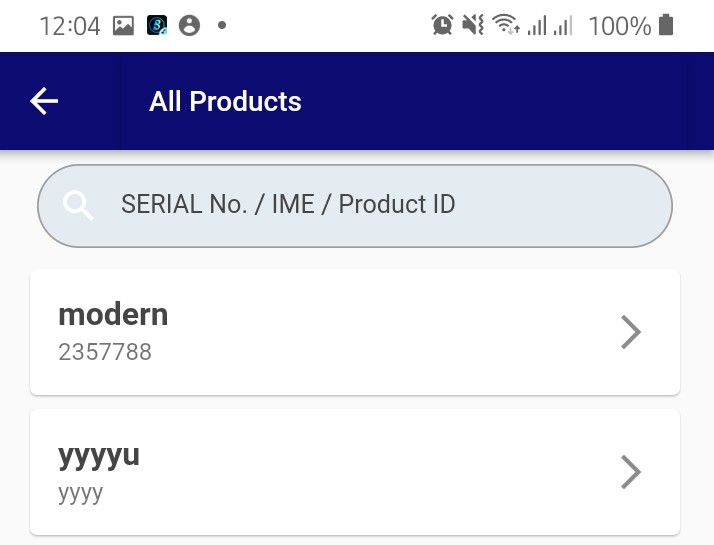
Task: Focus the SERIAL No. / IME search field
Action: (355, 206)
